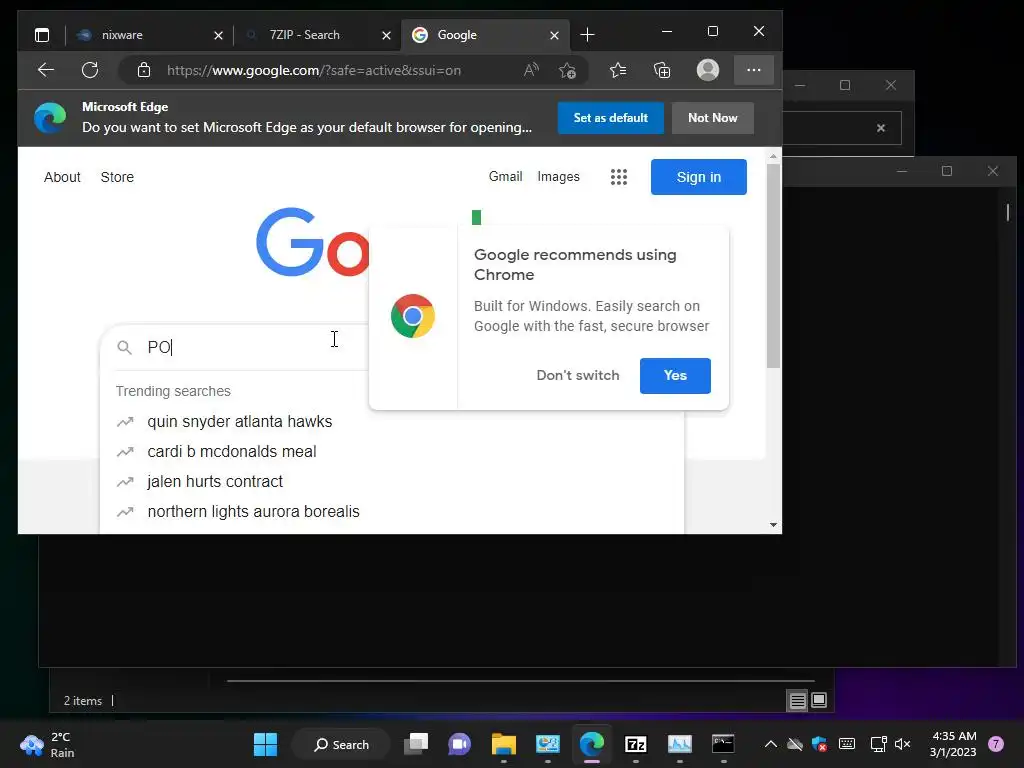Click Set as default in Edge banner
The width and height of the screenshot is (1024, 768).
(611, 118)
